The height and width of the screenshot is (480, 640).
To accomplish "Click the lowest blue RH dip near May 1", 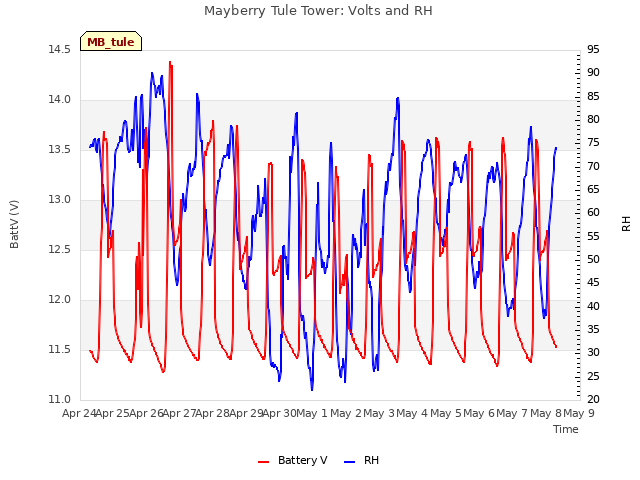I will tap(312, 390).
